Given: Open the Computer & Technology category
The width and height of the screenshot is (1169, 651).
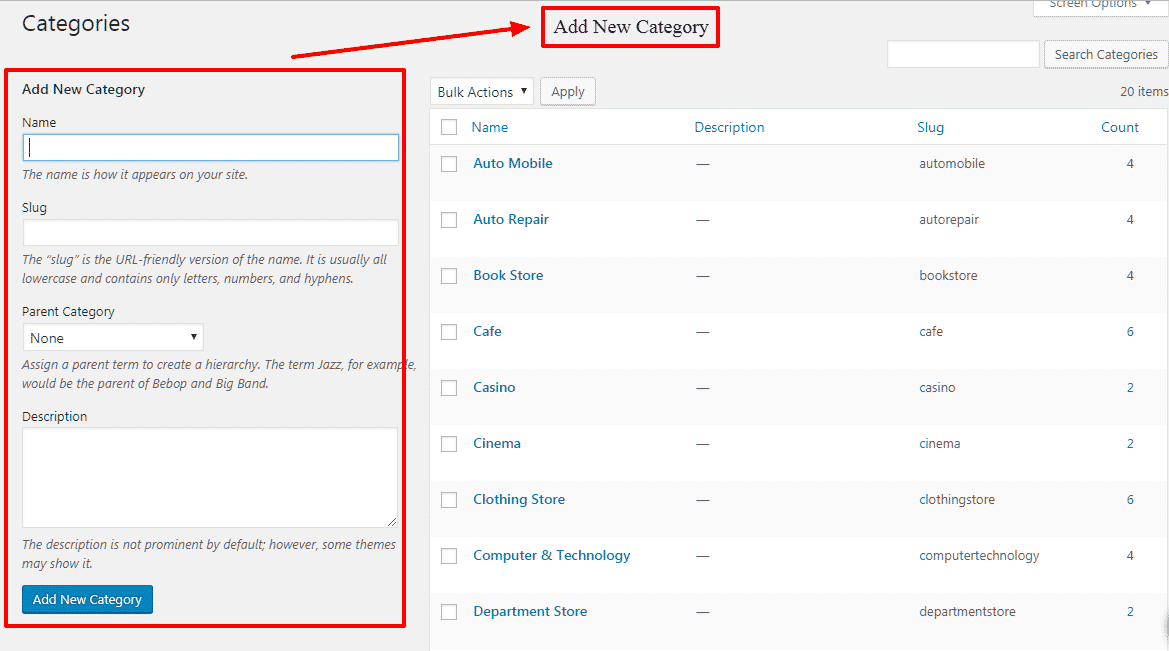Looking at the screenshot, I should (552, 555).
